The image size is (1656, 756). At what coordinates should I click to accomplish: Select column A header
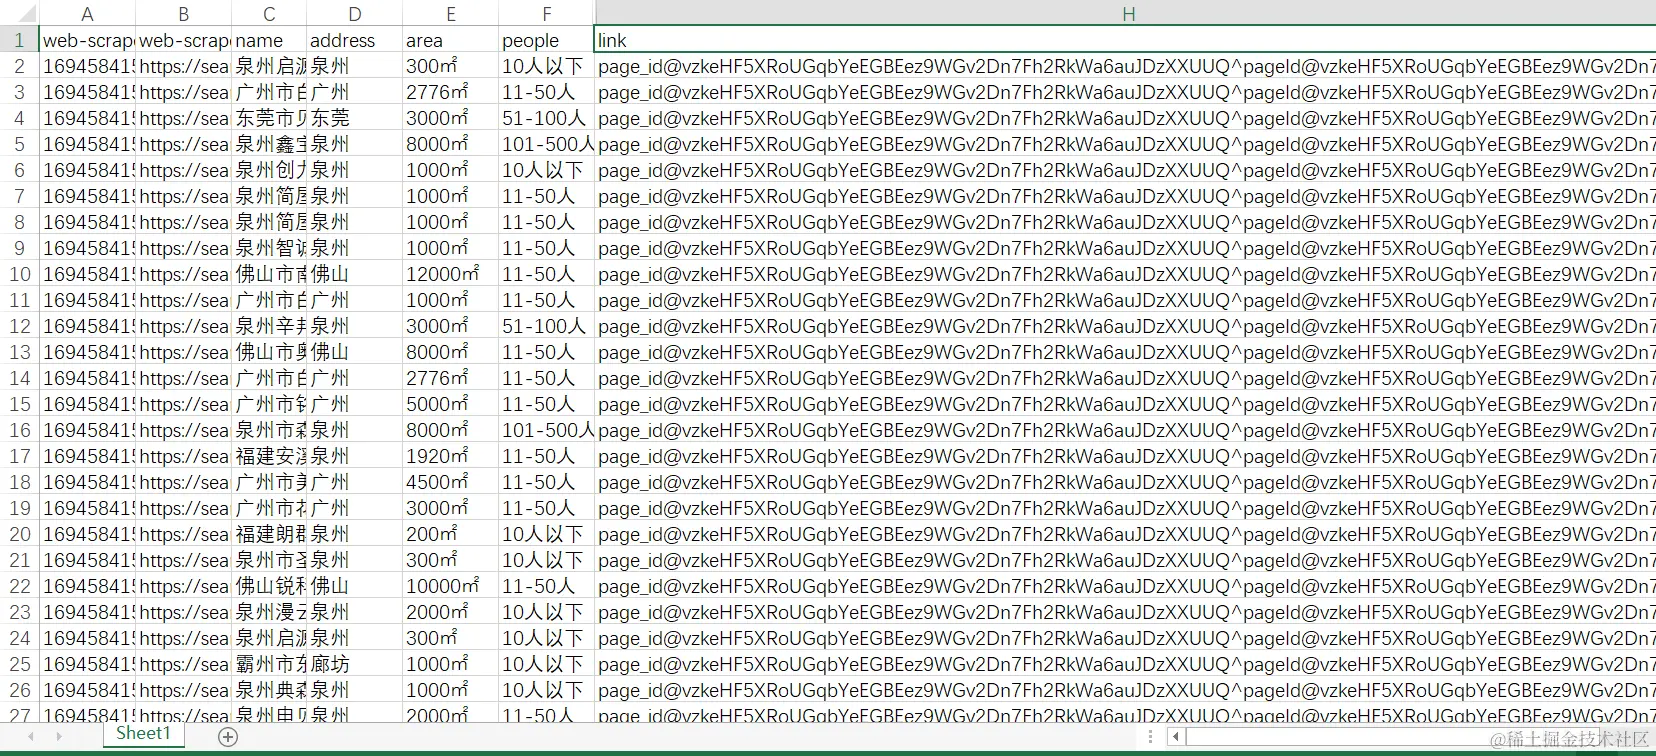click(87, 14)
